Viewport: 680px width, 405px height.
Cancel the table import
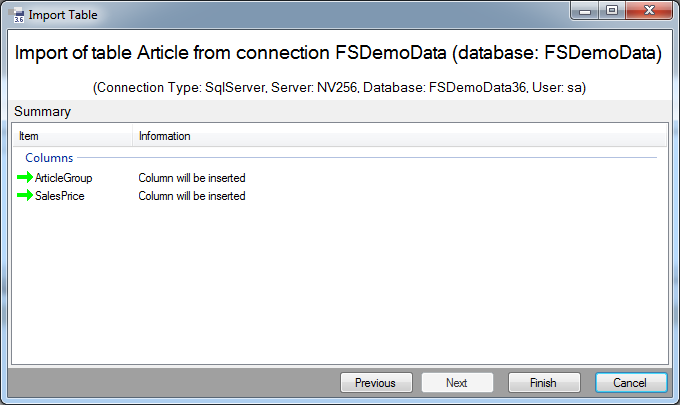(631, 383)
